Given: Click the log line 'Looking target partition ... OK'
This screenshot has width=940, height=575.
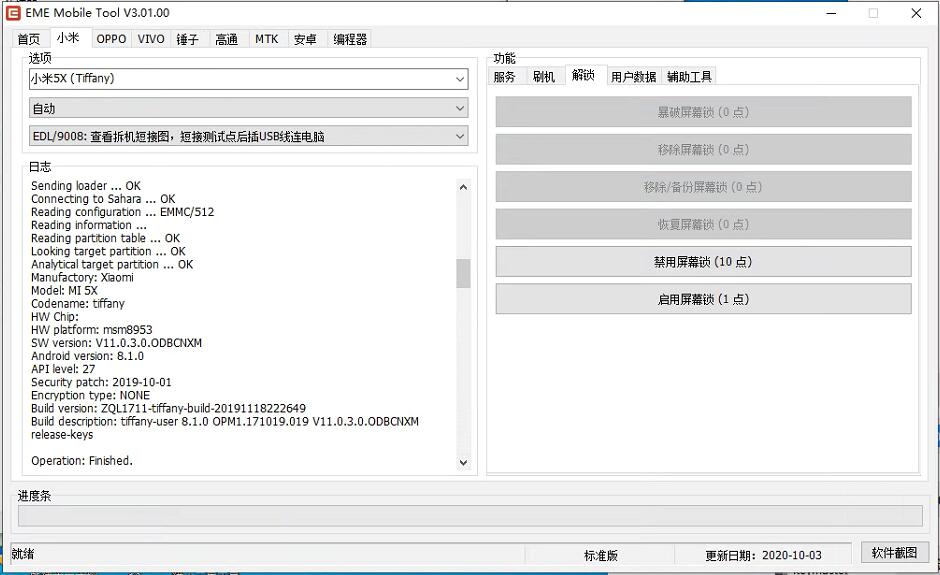Looking at the screenshot, I should point(109,251).
